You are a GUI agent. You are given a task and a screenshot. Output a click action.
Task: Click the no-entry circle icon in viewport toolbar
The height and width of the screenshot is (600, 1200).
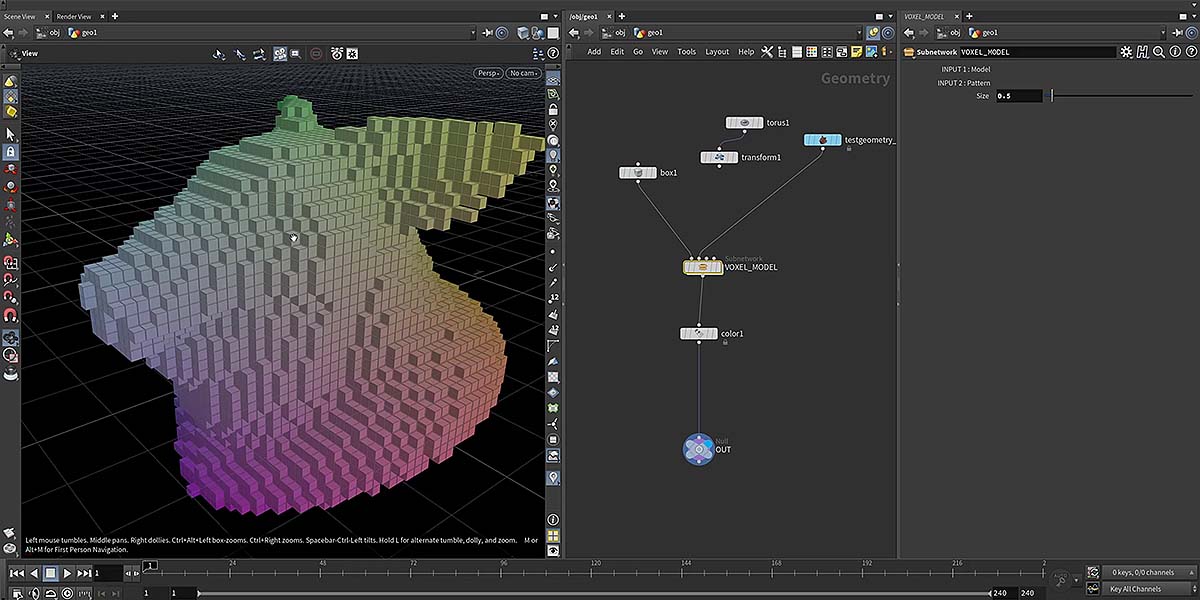tap(316, 53)
